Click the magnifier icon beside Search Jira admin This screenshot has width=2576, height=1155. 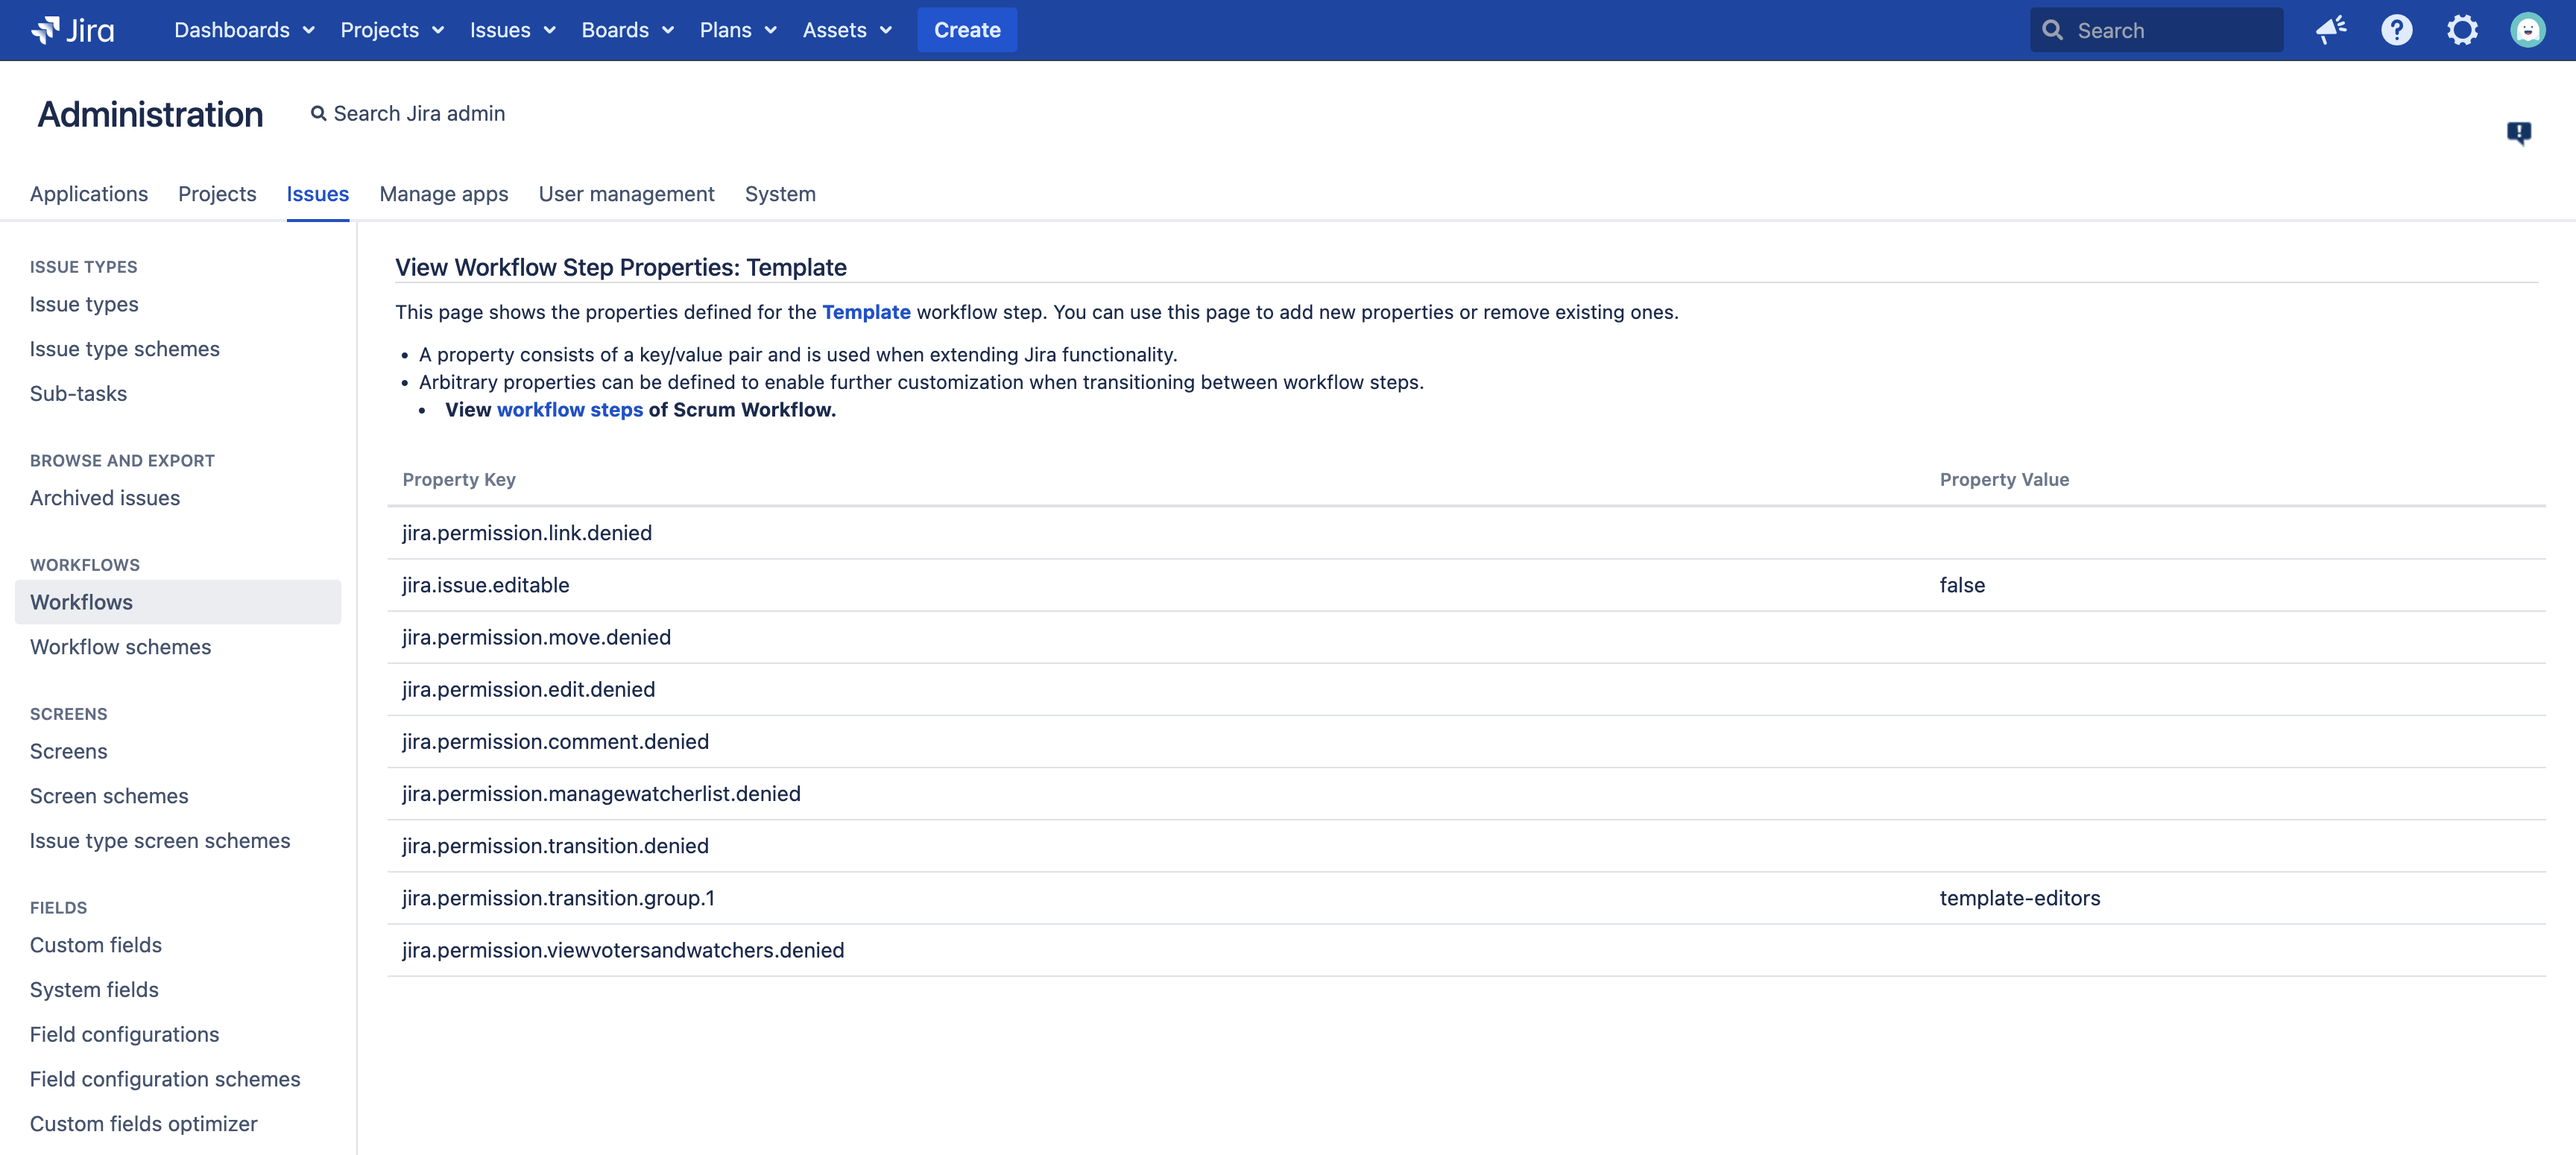(x=318, y=114)
